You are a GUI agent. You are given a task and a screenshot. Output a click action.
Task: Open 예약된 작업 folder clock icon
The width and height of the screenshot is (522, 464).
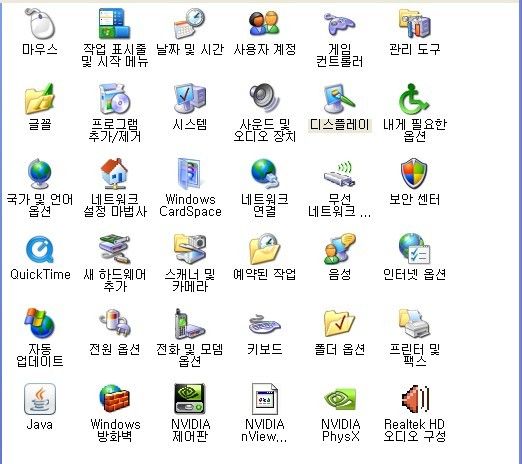point(265,249)
